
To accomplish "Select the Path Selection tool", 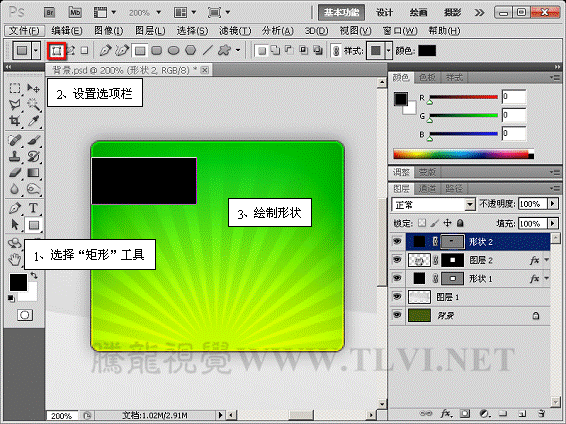I will click(x=15, y=225).
